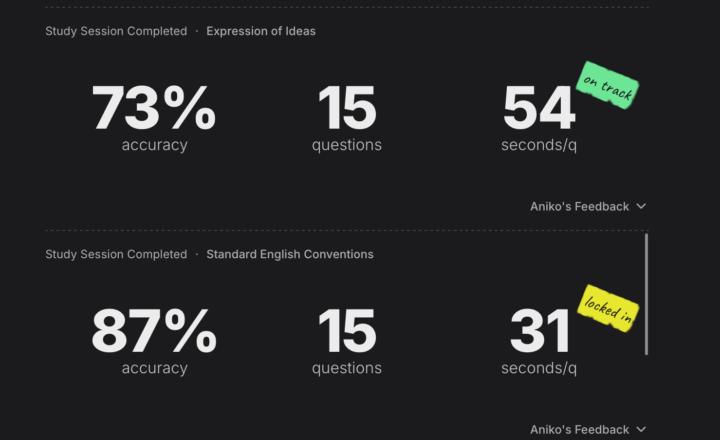
Task: Expand Aniko's Feedback under Expression of Ideas
Action: coord(580,206)
